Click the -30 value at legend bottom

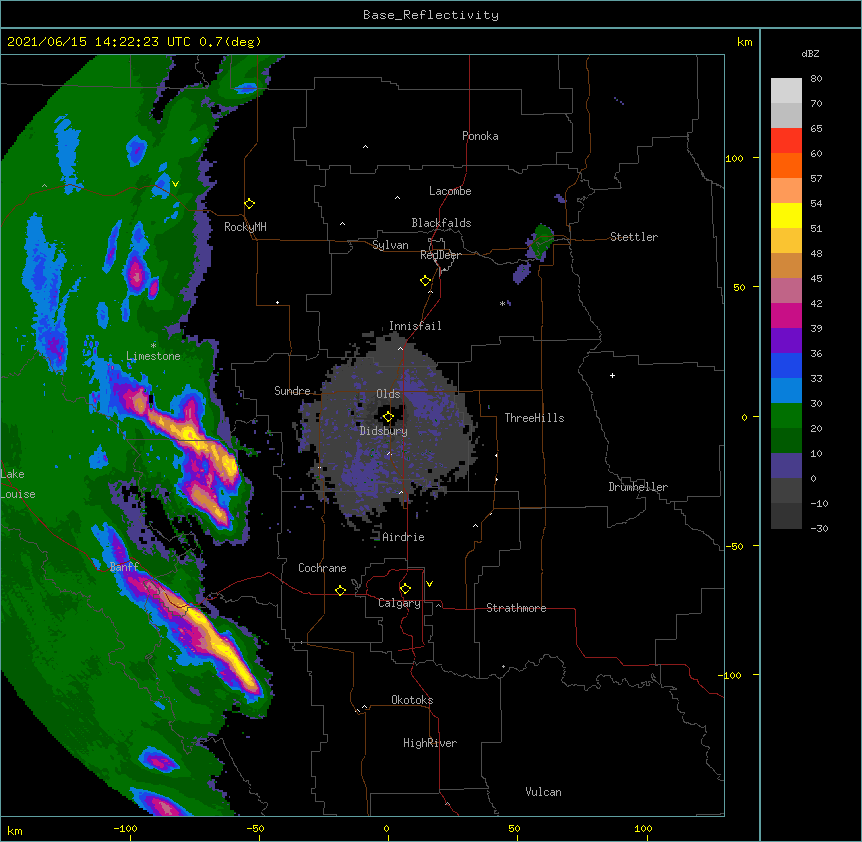[x=819, y=528]
